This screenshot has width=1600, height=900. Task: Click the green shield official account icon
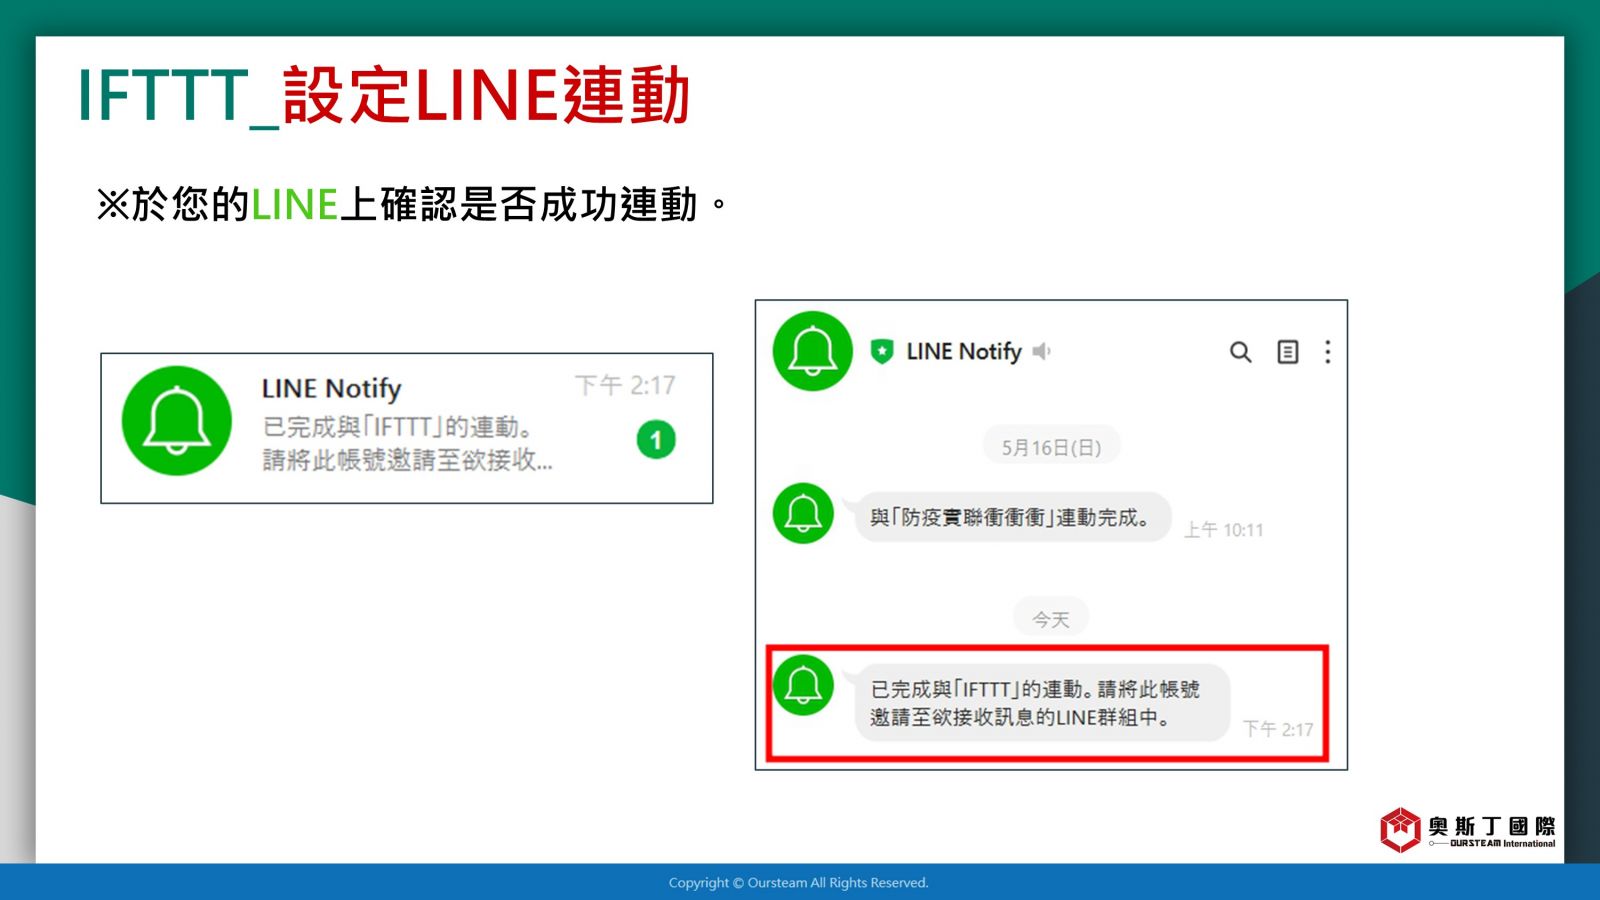(882, 351)
